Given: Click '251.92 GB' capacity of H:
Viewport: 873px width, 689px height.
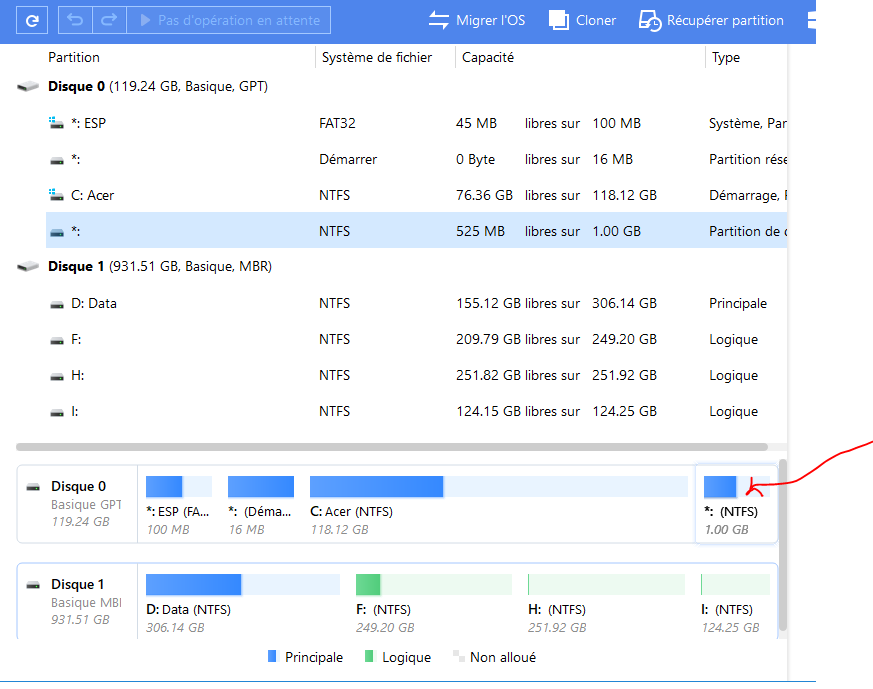Looking at the screenshot, I should (x=624, y=376).
